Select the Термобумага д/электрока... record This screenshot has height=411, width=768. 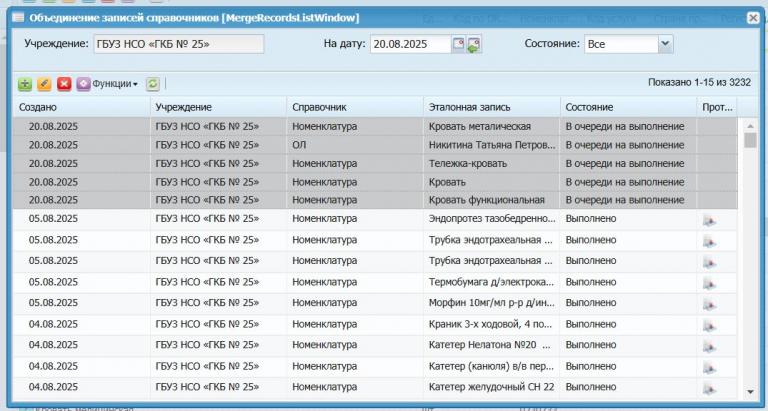point(375,282)
